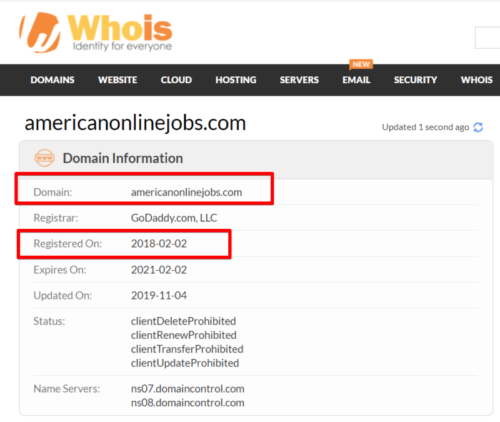Click the Whois navigation tab

[477, 80]
